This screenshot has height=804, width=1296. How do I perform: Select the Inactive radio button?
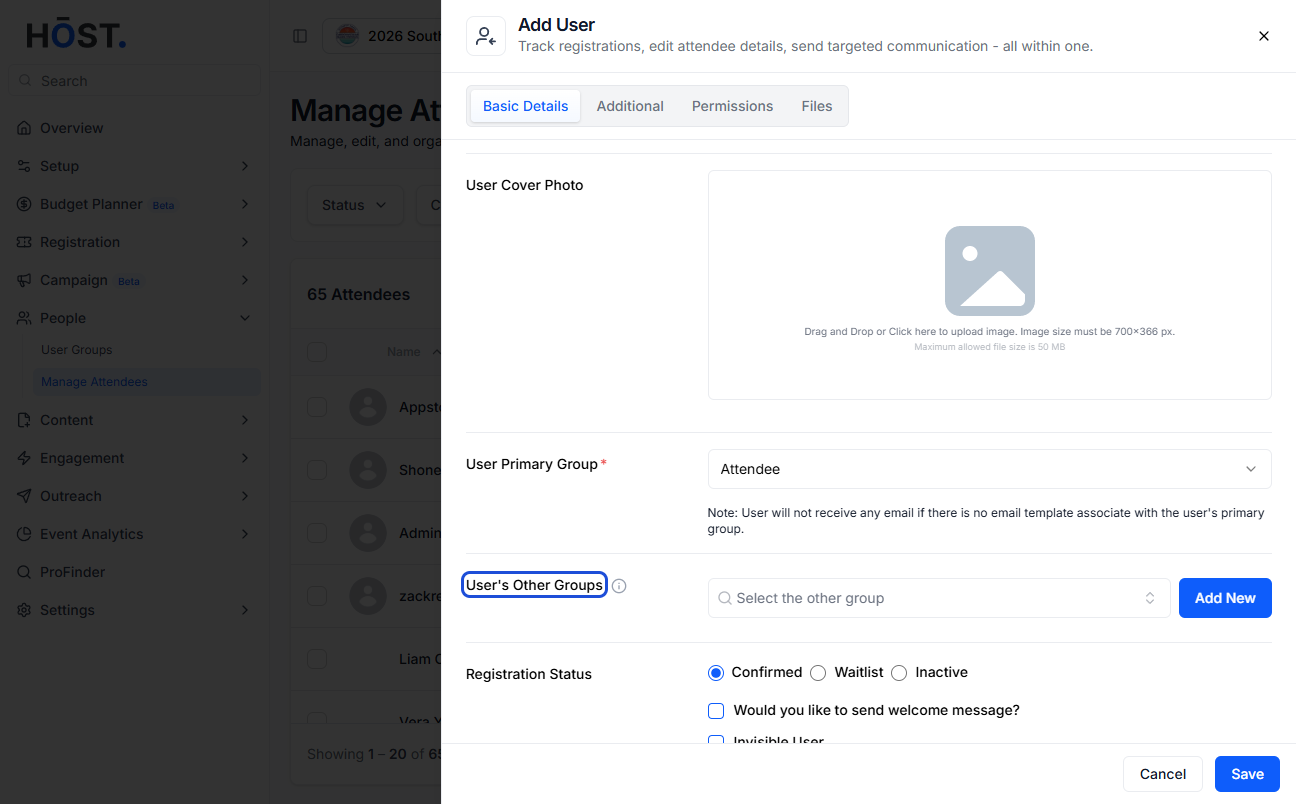point(899,673)
